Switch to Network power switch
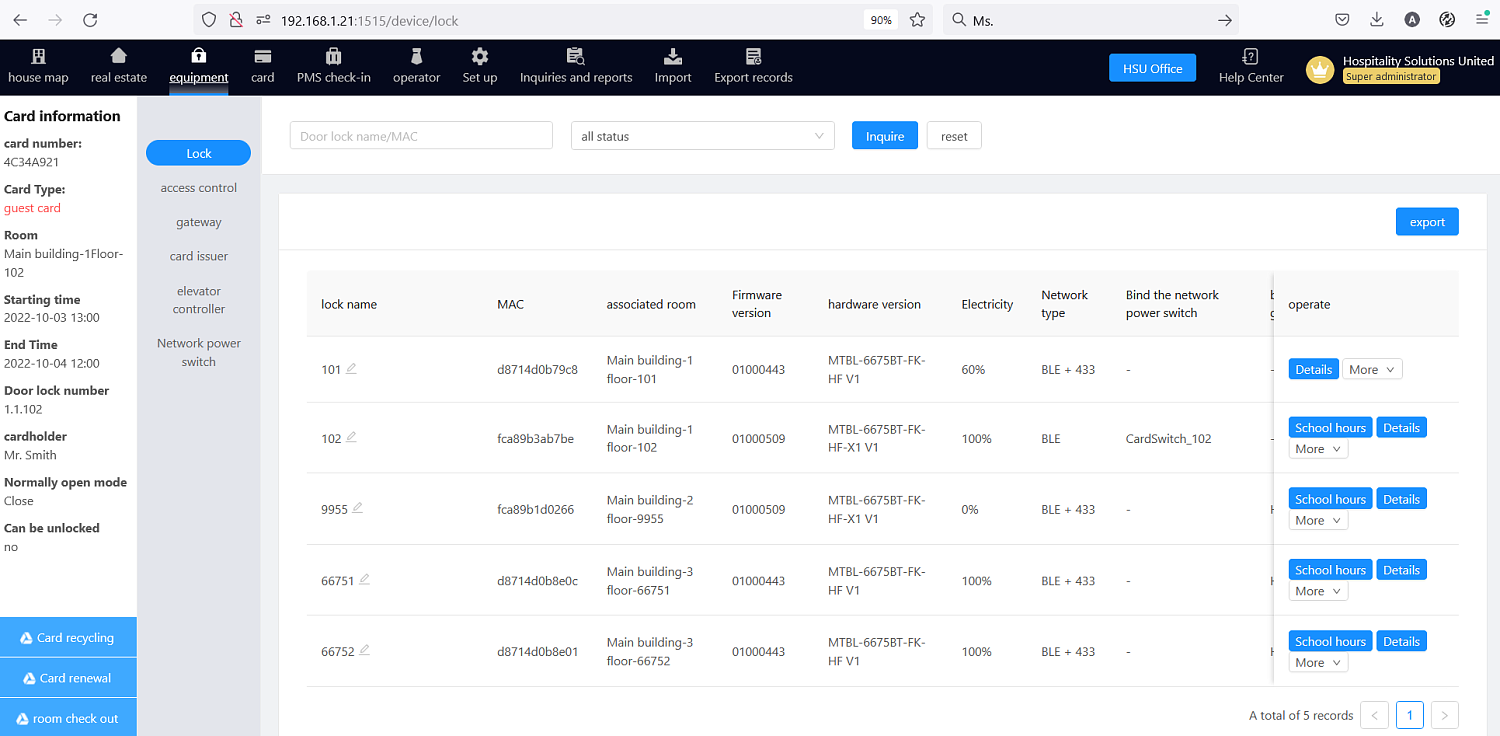 (198, 352)
